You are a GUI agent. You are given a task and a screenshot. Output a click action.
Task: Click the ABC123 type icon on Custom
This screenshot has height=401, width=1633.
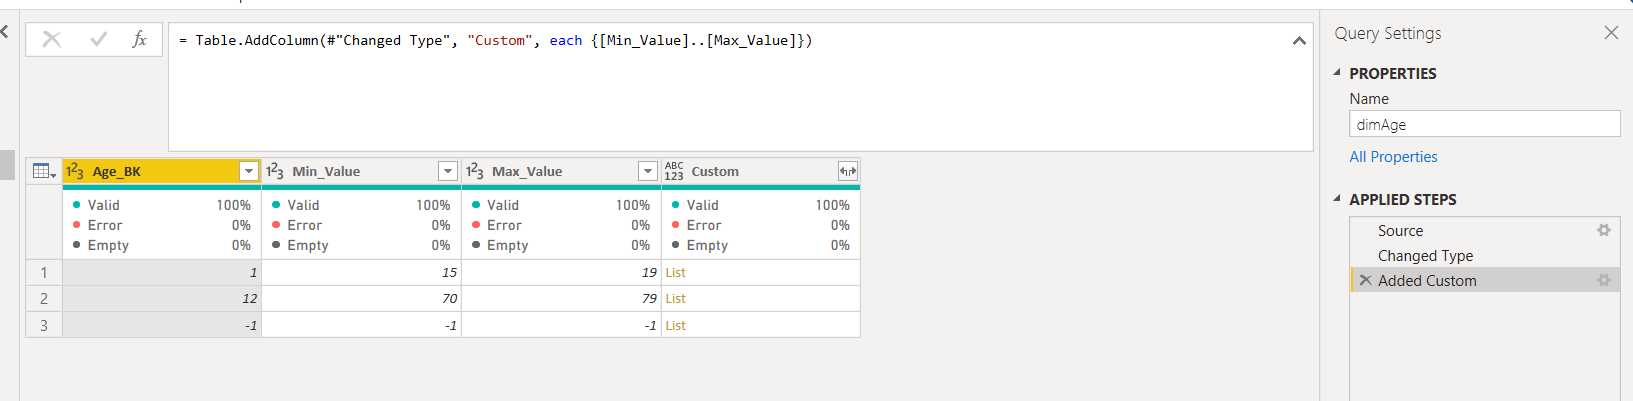(674, 171)
